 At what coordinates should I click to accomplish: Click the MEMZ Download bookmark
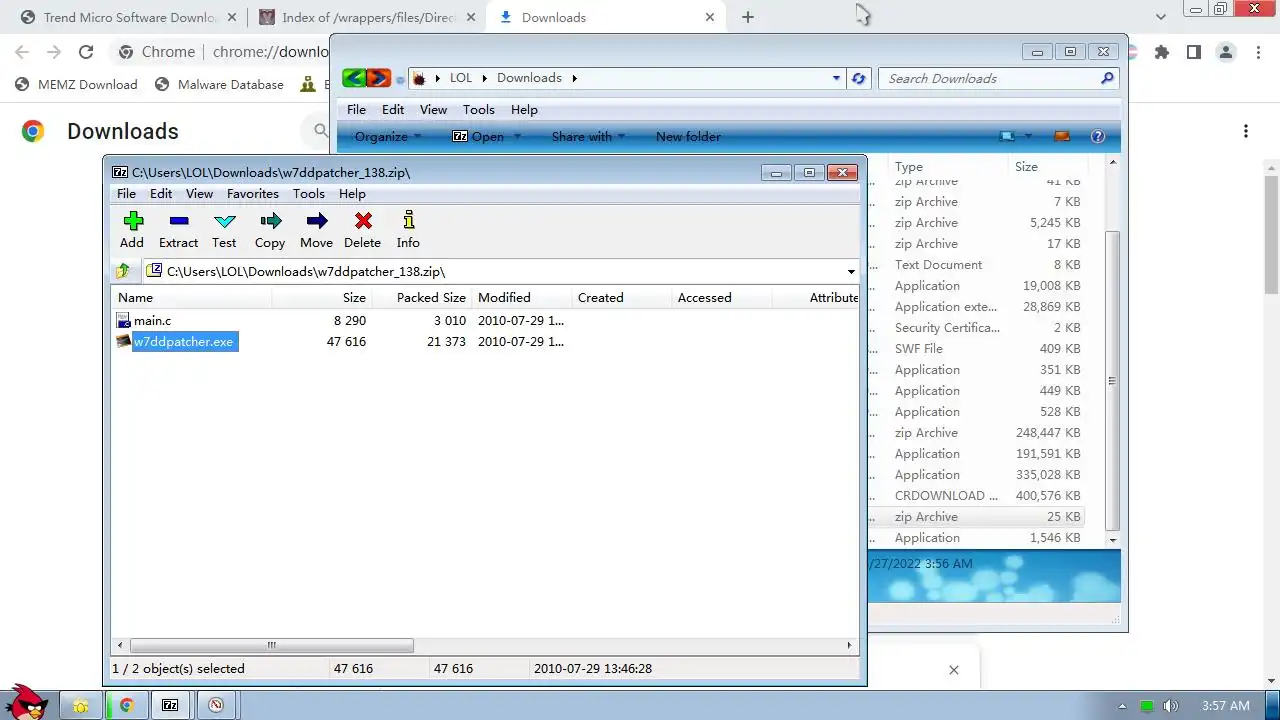pos(76,84)
